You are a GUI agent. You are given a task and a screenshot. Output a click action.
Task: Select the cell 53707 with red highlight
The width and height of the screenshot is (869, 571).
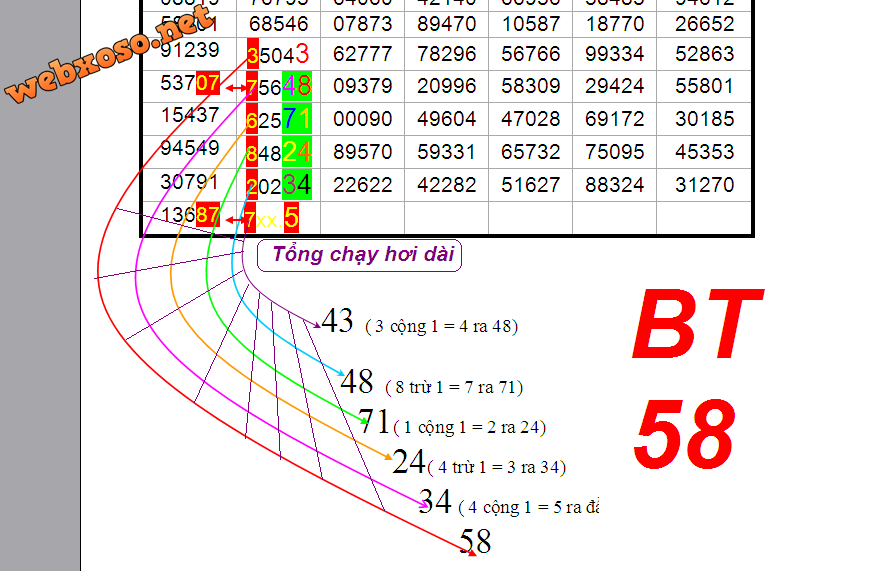[190, 84]
